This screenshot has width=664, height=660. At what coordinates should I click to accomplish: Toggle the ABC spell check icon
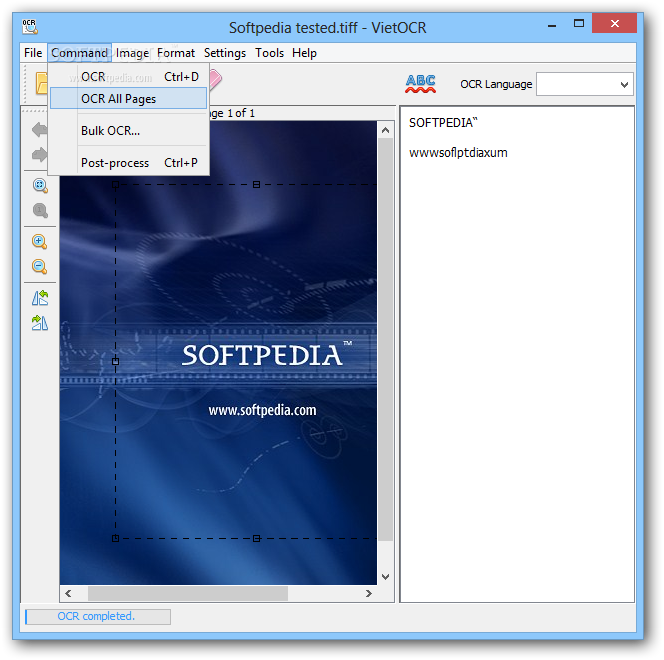coord(421,83)
